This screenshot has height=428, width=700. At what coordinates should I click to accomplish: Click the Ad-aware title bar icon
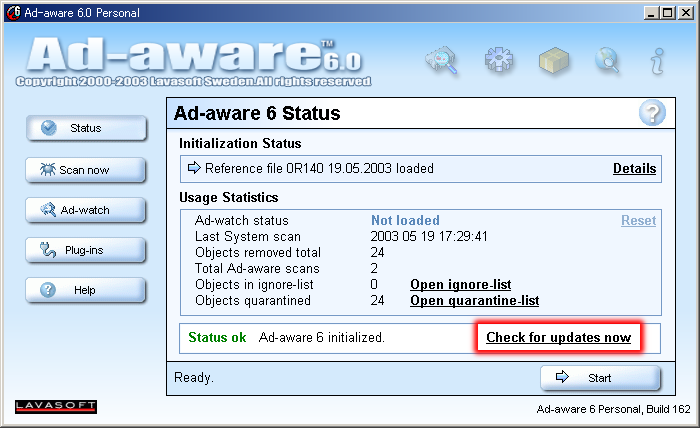tap(13, 12)
